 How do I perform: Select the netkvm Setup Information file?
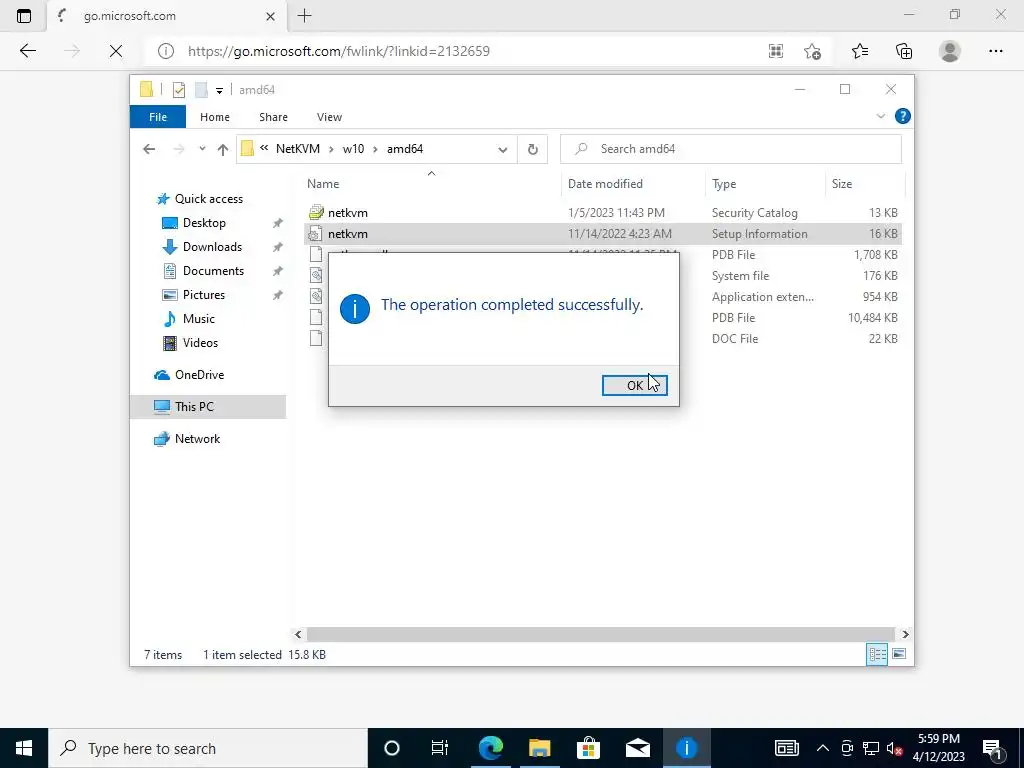tap(602, 234)
